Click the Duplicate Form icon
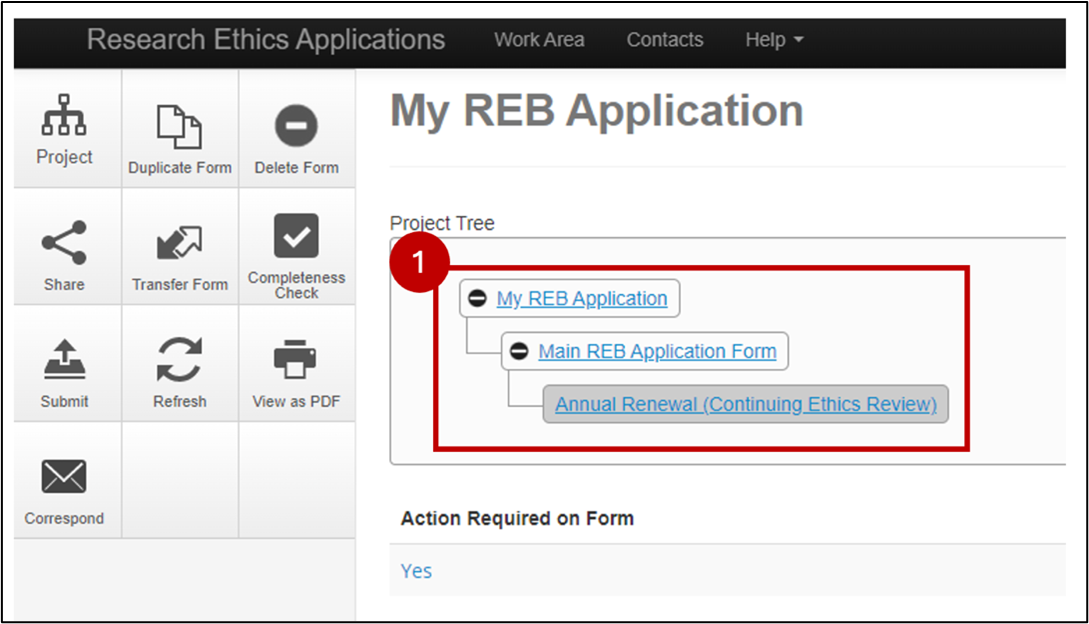 (180, 127)
